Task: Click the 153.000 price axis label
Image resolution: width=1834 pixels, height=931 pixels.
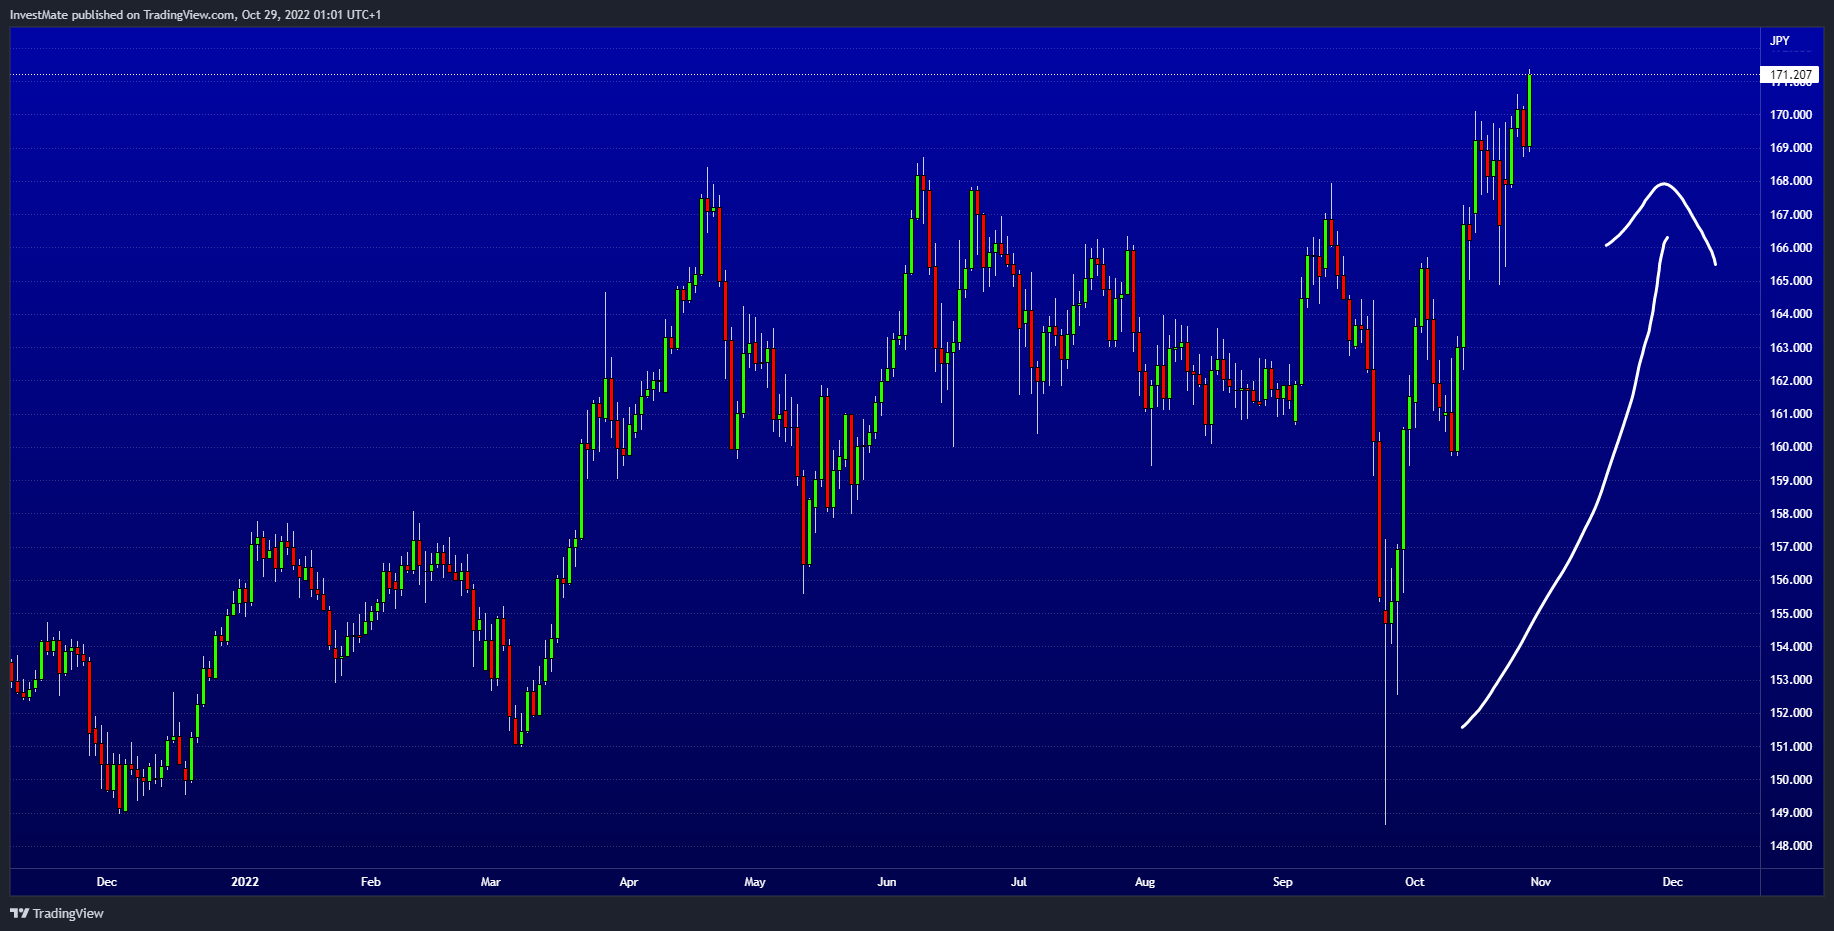Action: (1791, 680)
